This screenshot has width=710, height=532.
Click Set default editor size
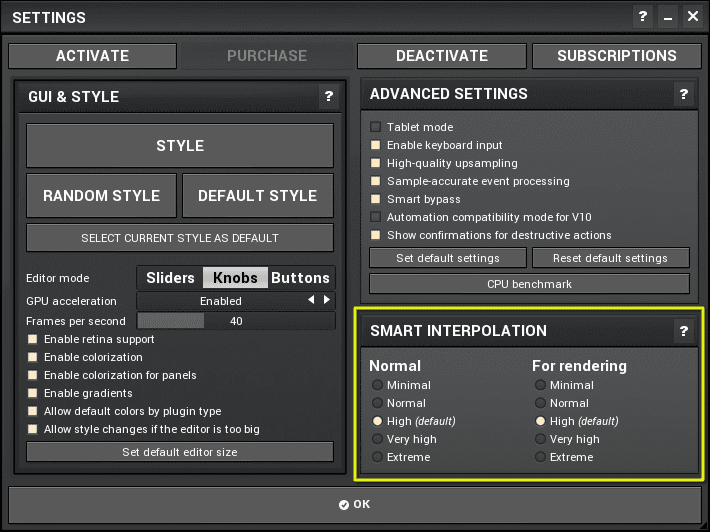click(x=180, y=452)
